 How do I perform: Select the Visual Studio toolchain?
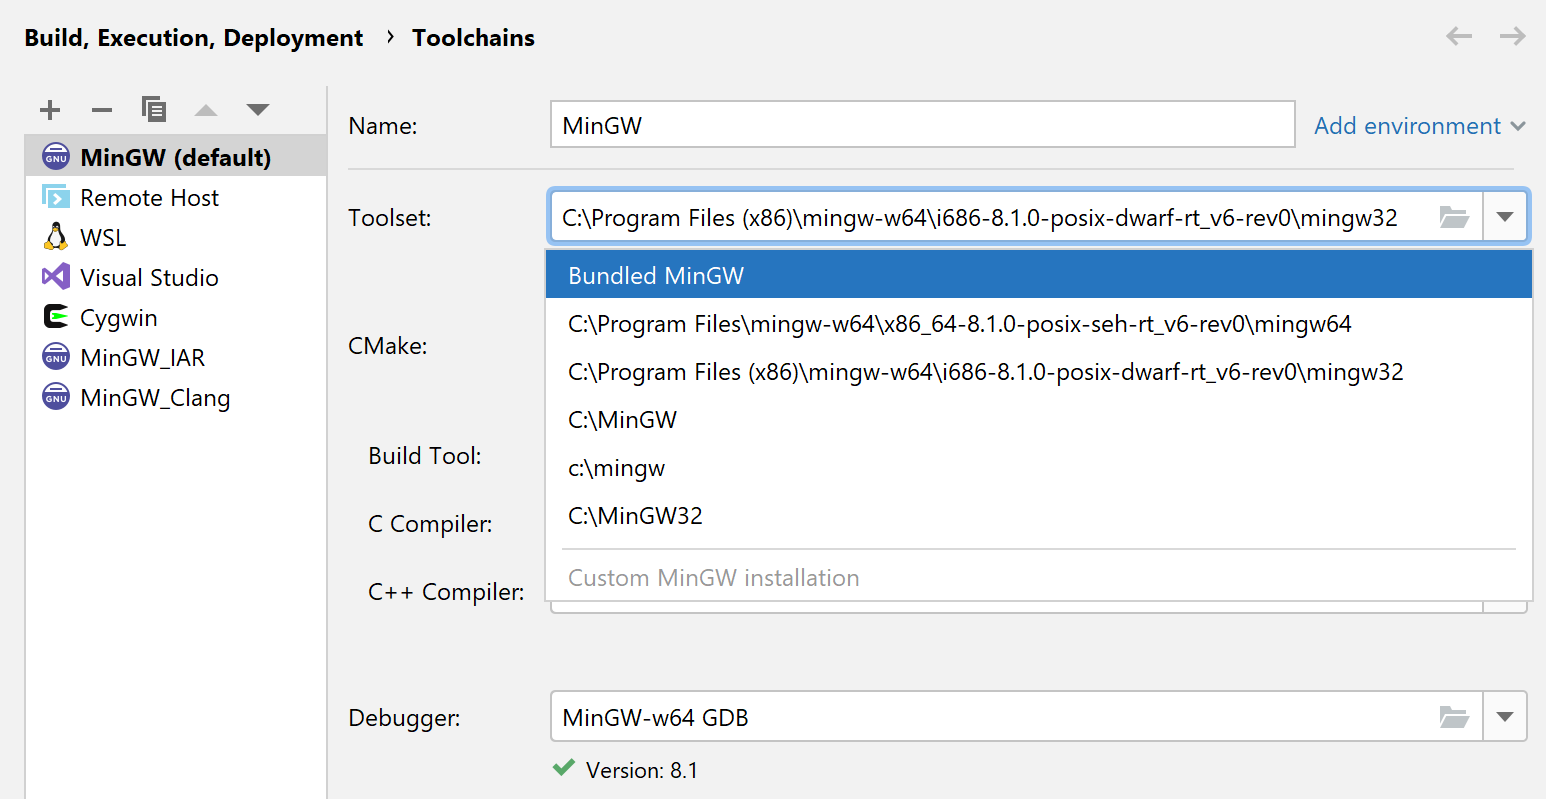(149, 278)
